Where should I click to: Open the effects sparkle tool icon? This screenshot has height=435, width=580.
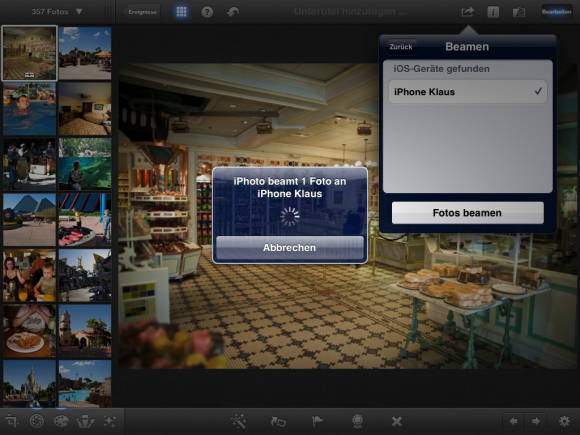pyautogui.click(x=110, y=421)
